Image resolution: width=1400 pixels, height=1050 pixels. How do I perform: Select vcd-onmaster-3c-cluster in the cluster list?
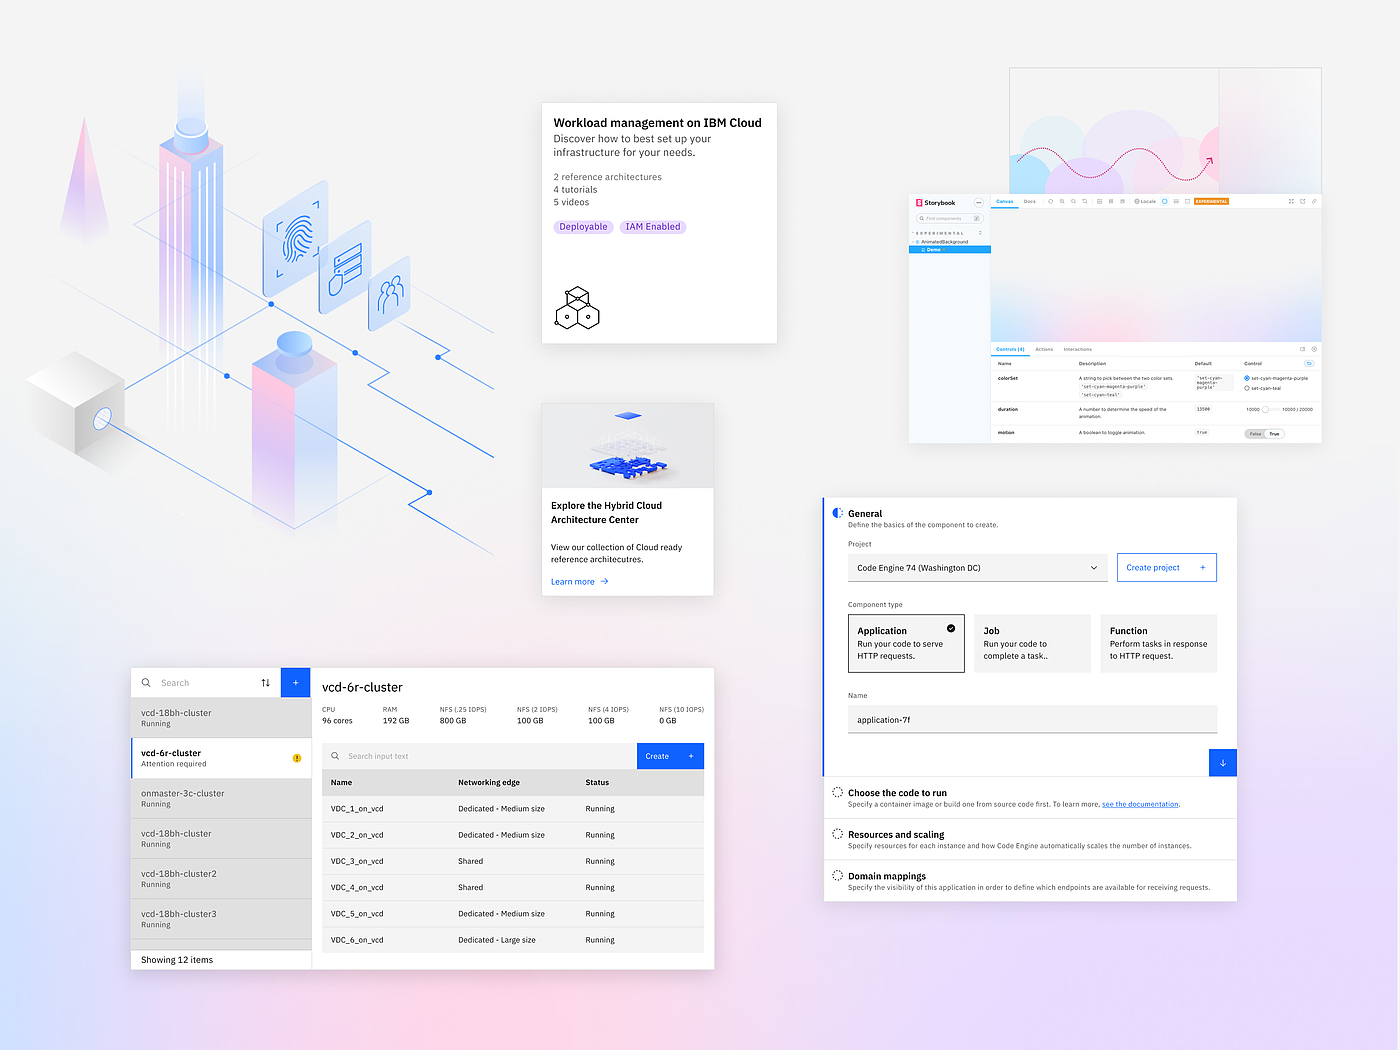coord(221,798)
